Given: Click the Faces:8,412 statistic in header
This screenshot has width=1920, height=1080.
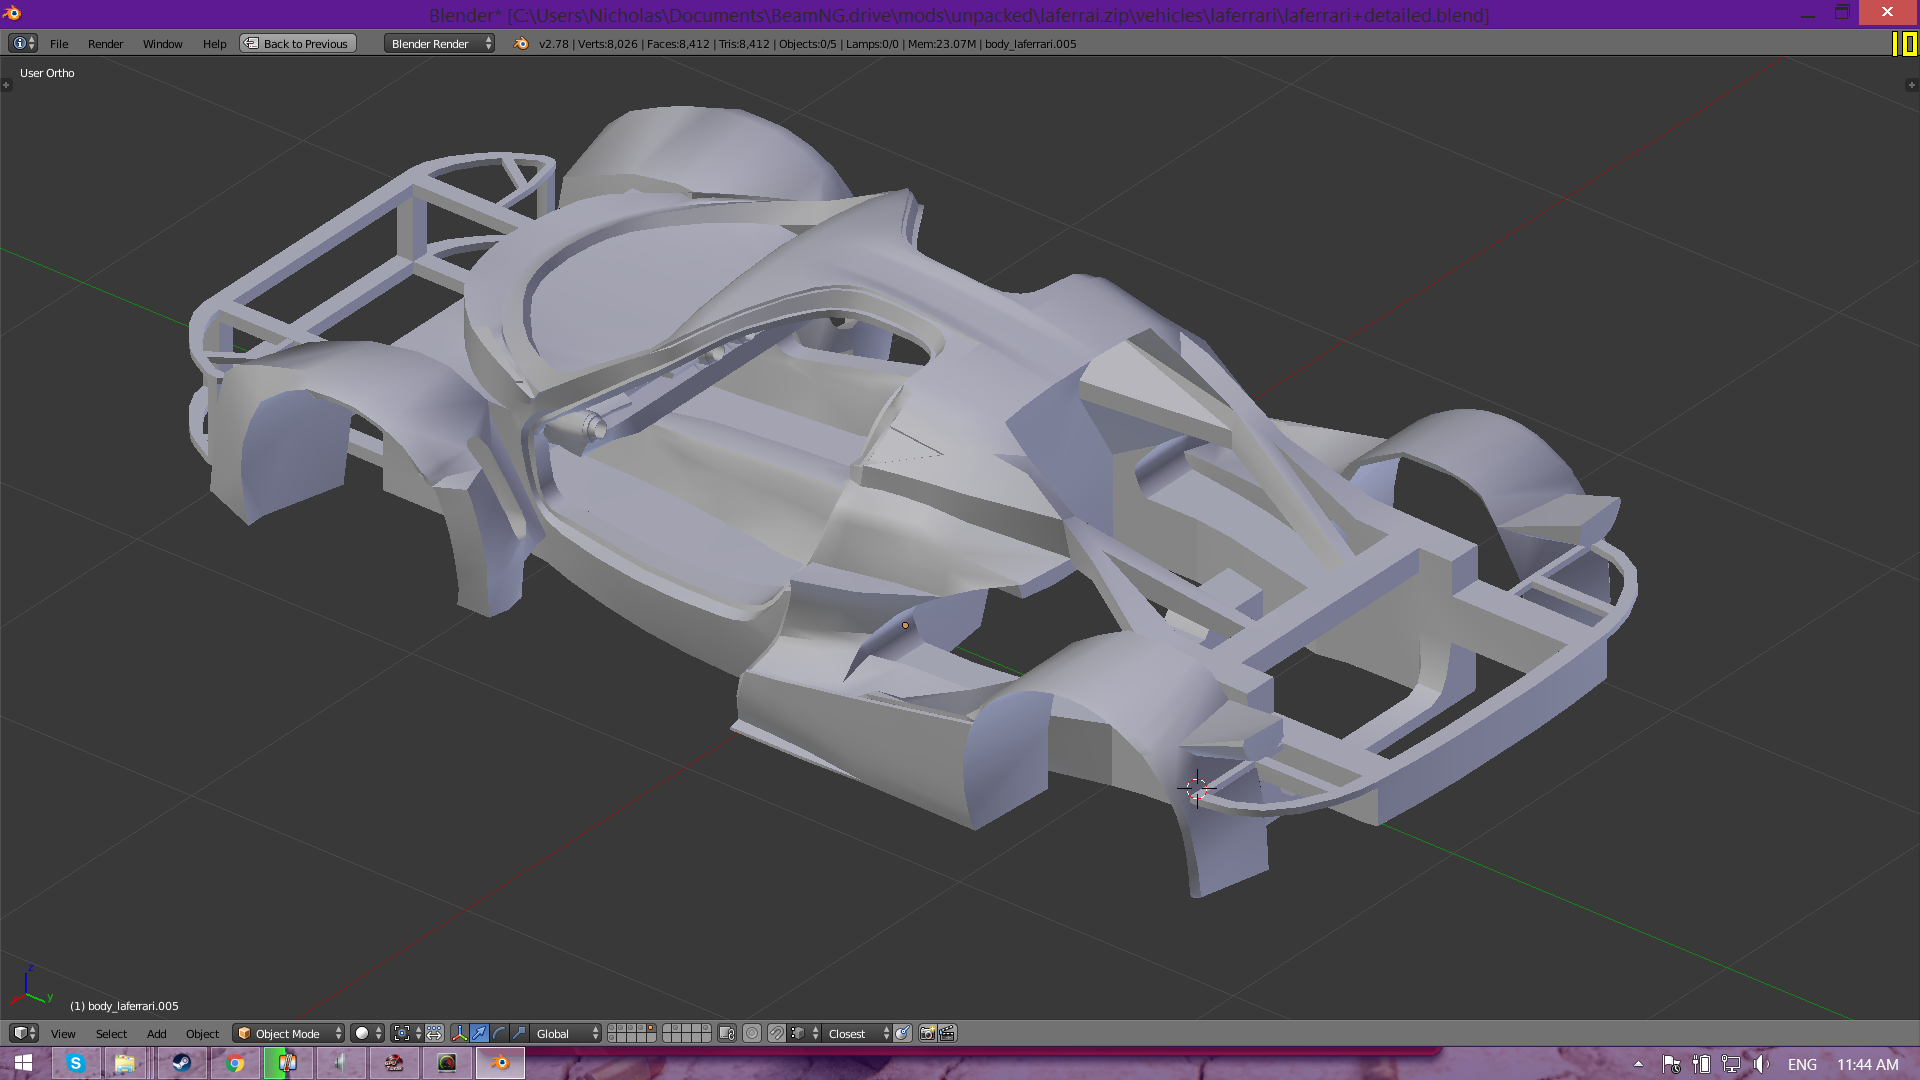Looking at the screenshot, I should [678, 44].
